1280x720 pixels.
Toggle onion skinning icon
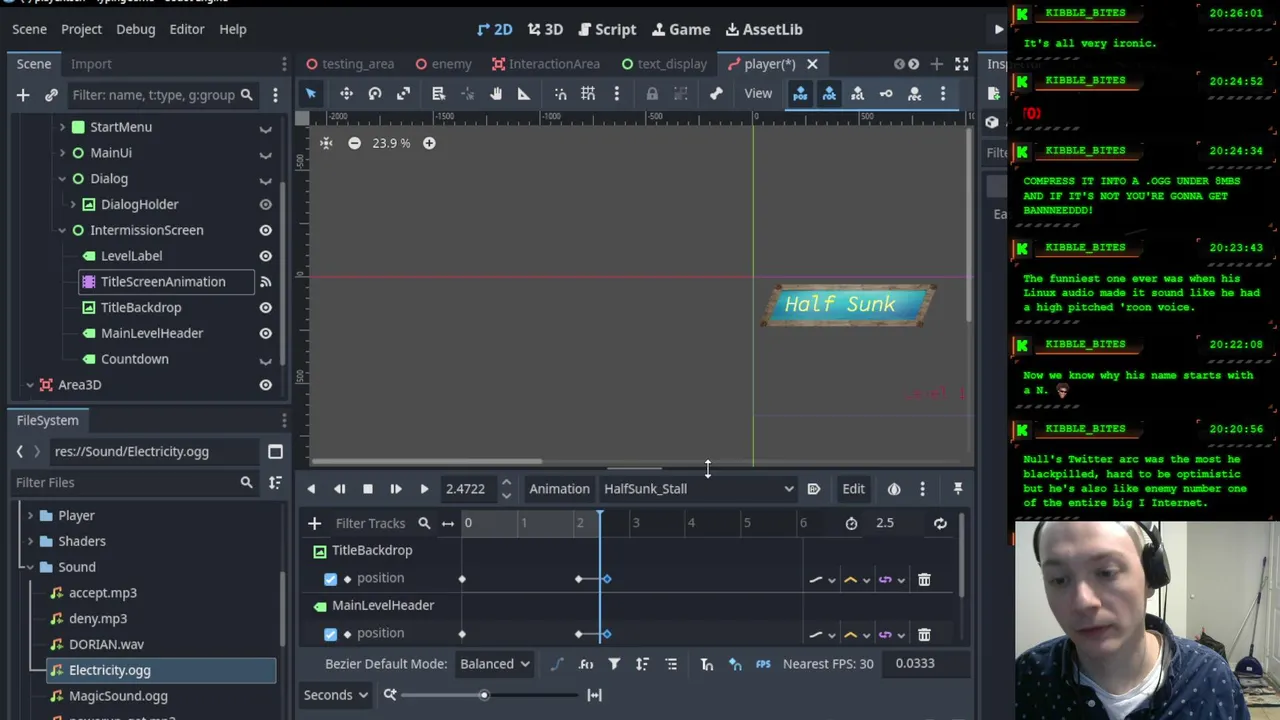point(894,489)
